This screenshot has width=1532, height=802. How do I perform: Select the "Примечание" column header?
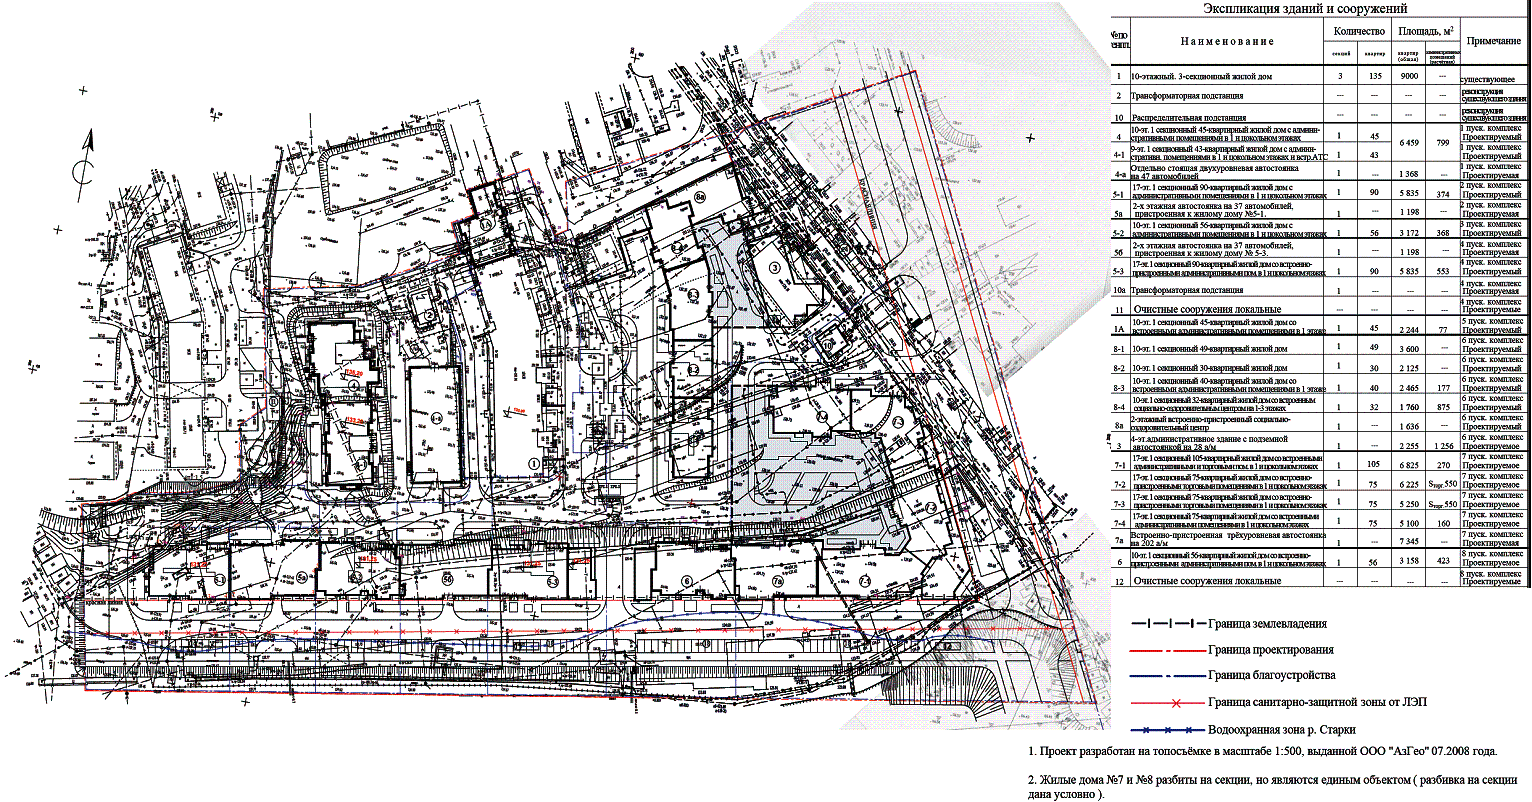(1494, 41)
